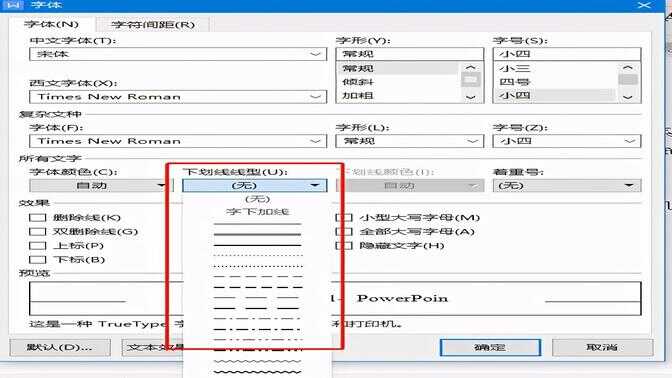Close the 字体 dialog with the X
672x378 pixels.
click(644, 5)
